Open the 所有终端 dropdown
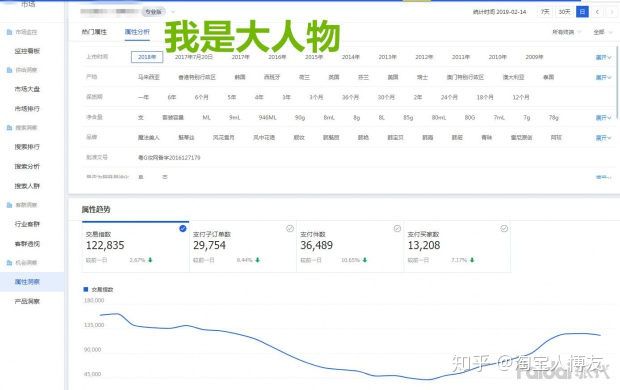This screenshot has width=620, height=390. pyautogui.click(x=566, y=32)
